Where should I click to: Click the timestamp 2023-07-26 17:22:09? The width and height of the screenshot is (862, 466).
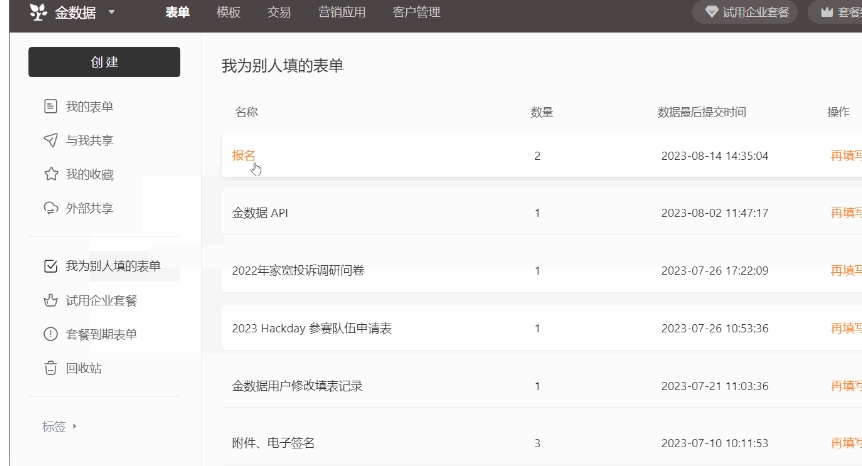715,270
